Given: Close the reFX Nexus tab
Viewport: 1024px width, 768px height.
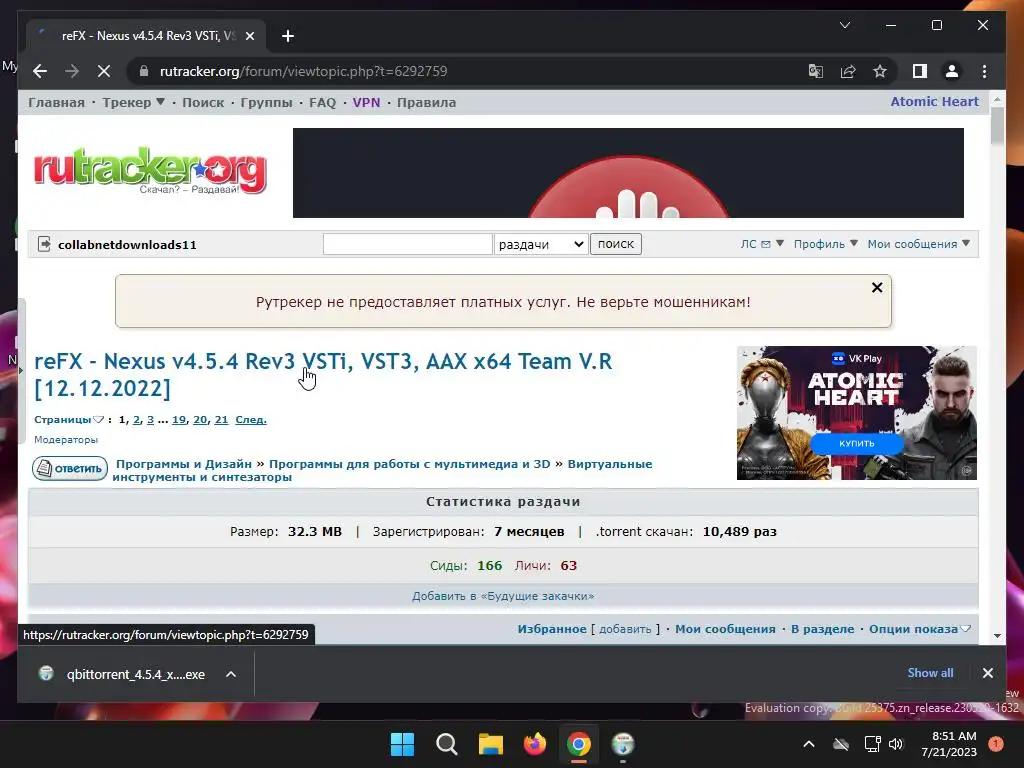Looking at the screenshot, I should click(x=249, y=36).
